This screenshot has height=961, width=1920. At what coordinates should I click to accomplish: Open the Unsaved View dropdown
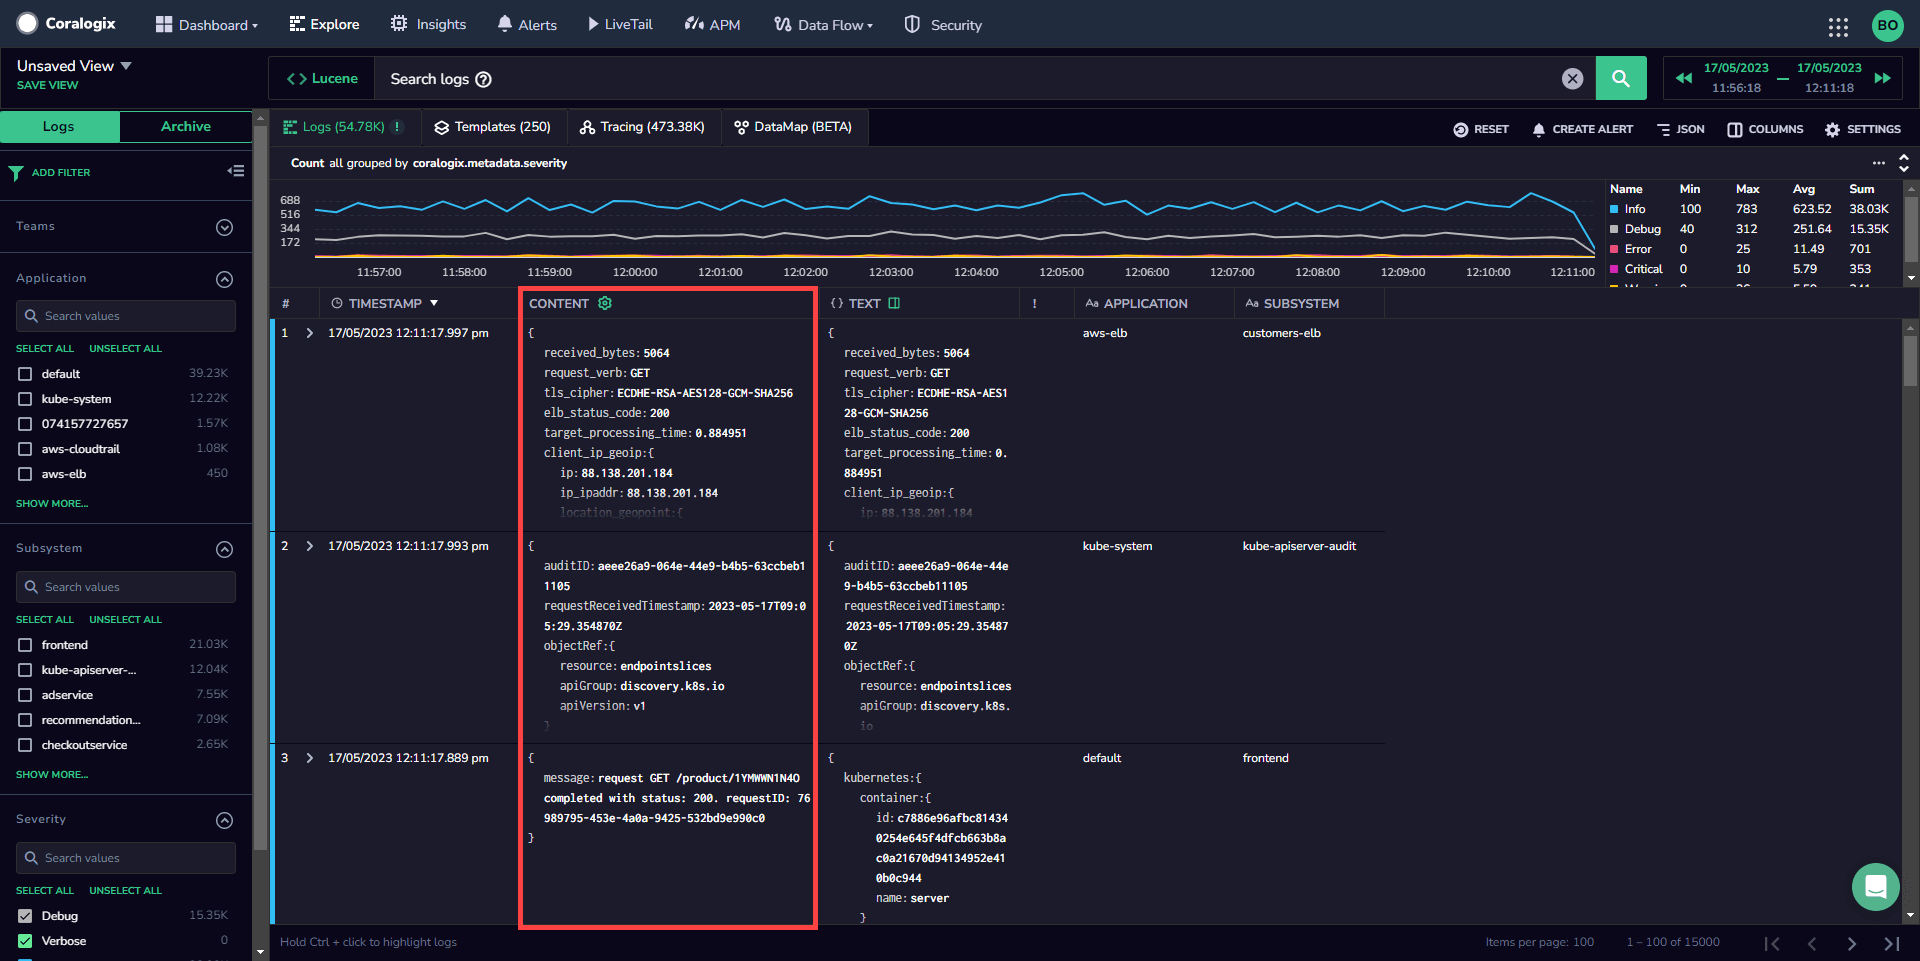pos(74,66)
